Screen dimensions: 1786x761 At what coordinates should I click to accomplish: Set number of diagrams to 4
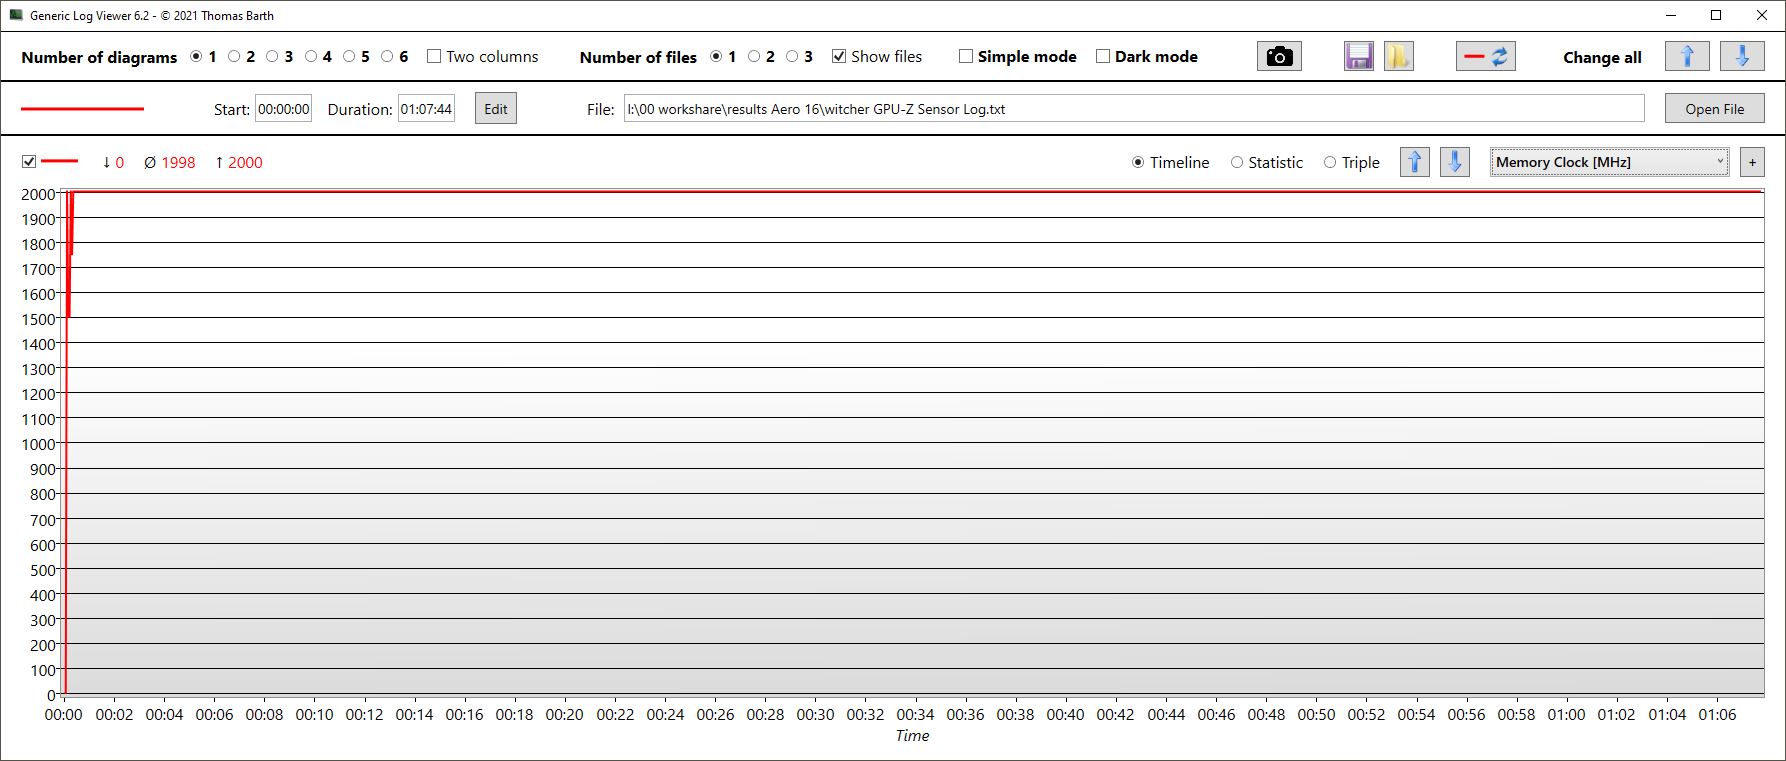pyautogui.click(x=311, y=57)
